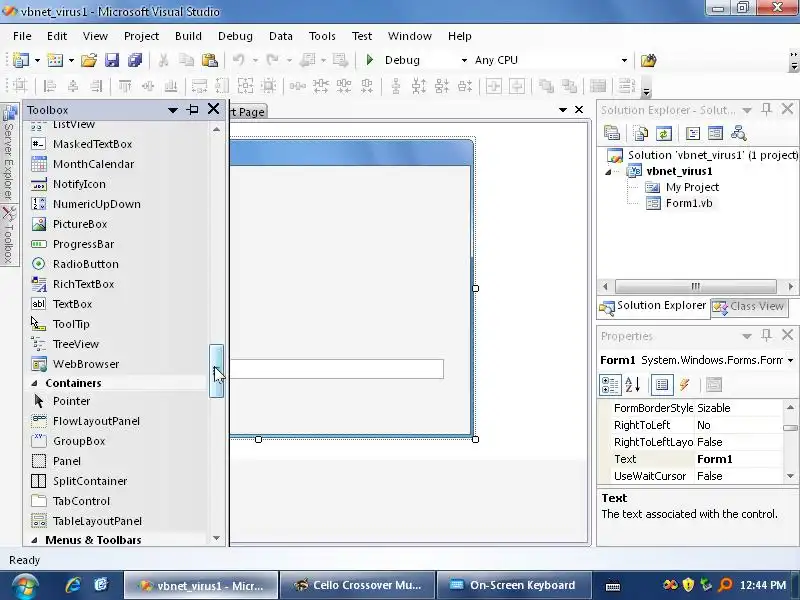Screen dimensions: 800x600
Task: Choose the TreeView control in the Toolbox
Action: pos(76,344)
